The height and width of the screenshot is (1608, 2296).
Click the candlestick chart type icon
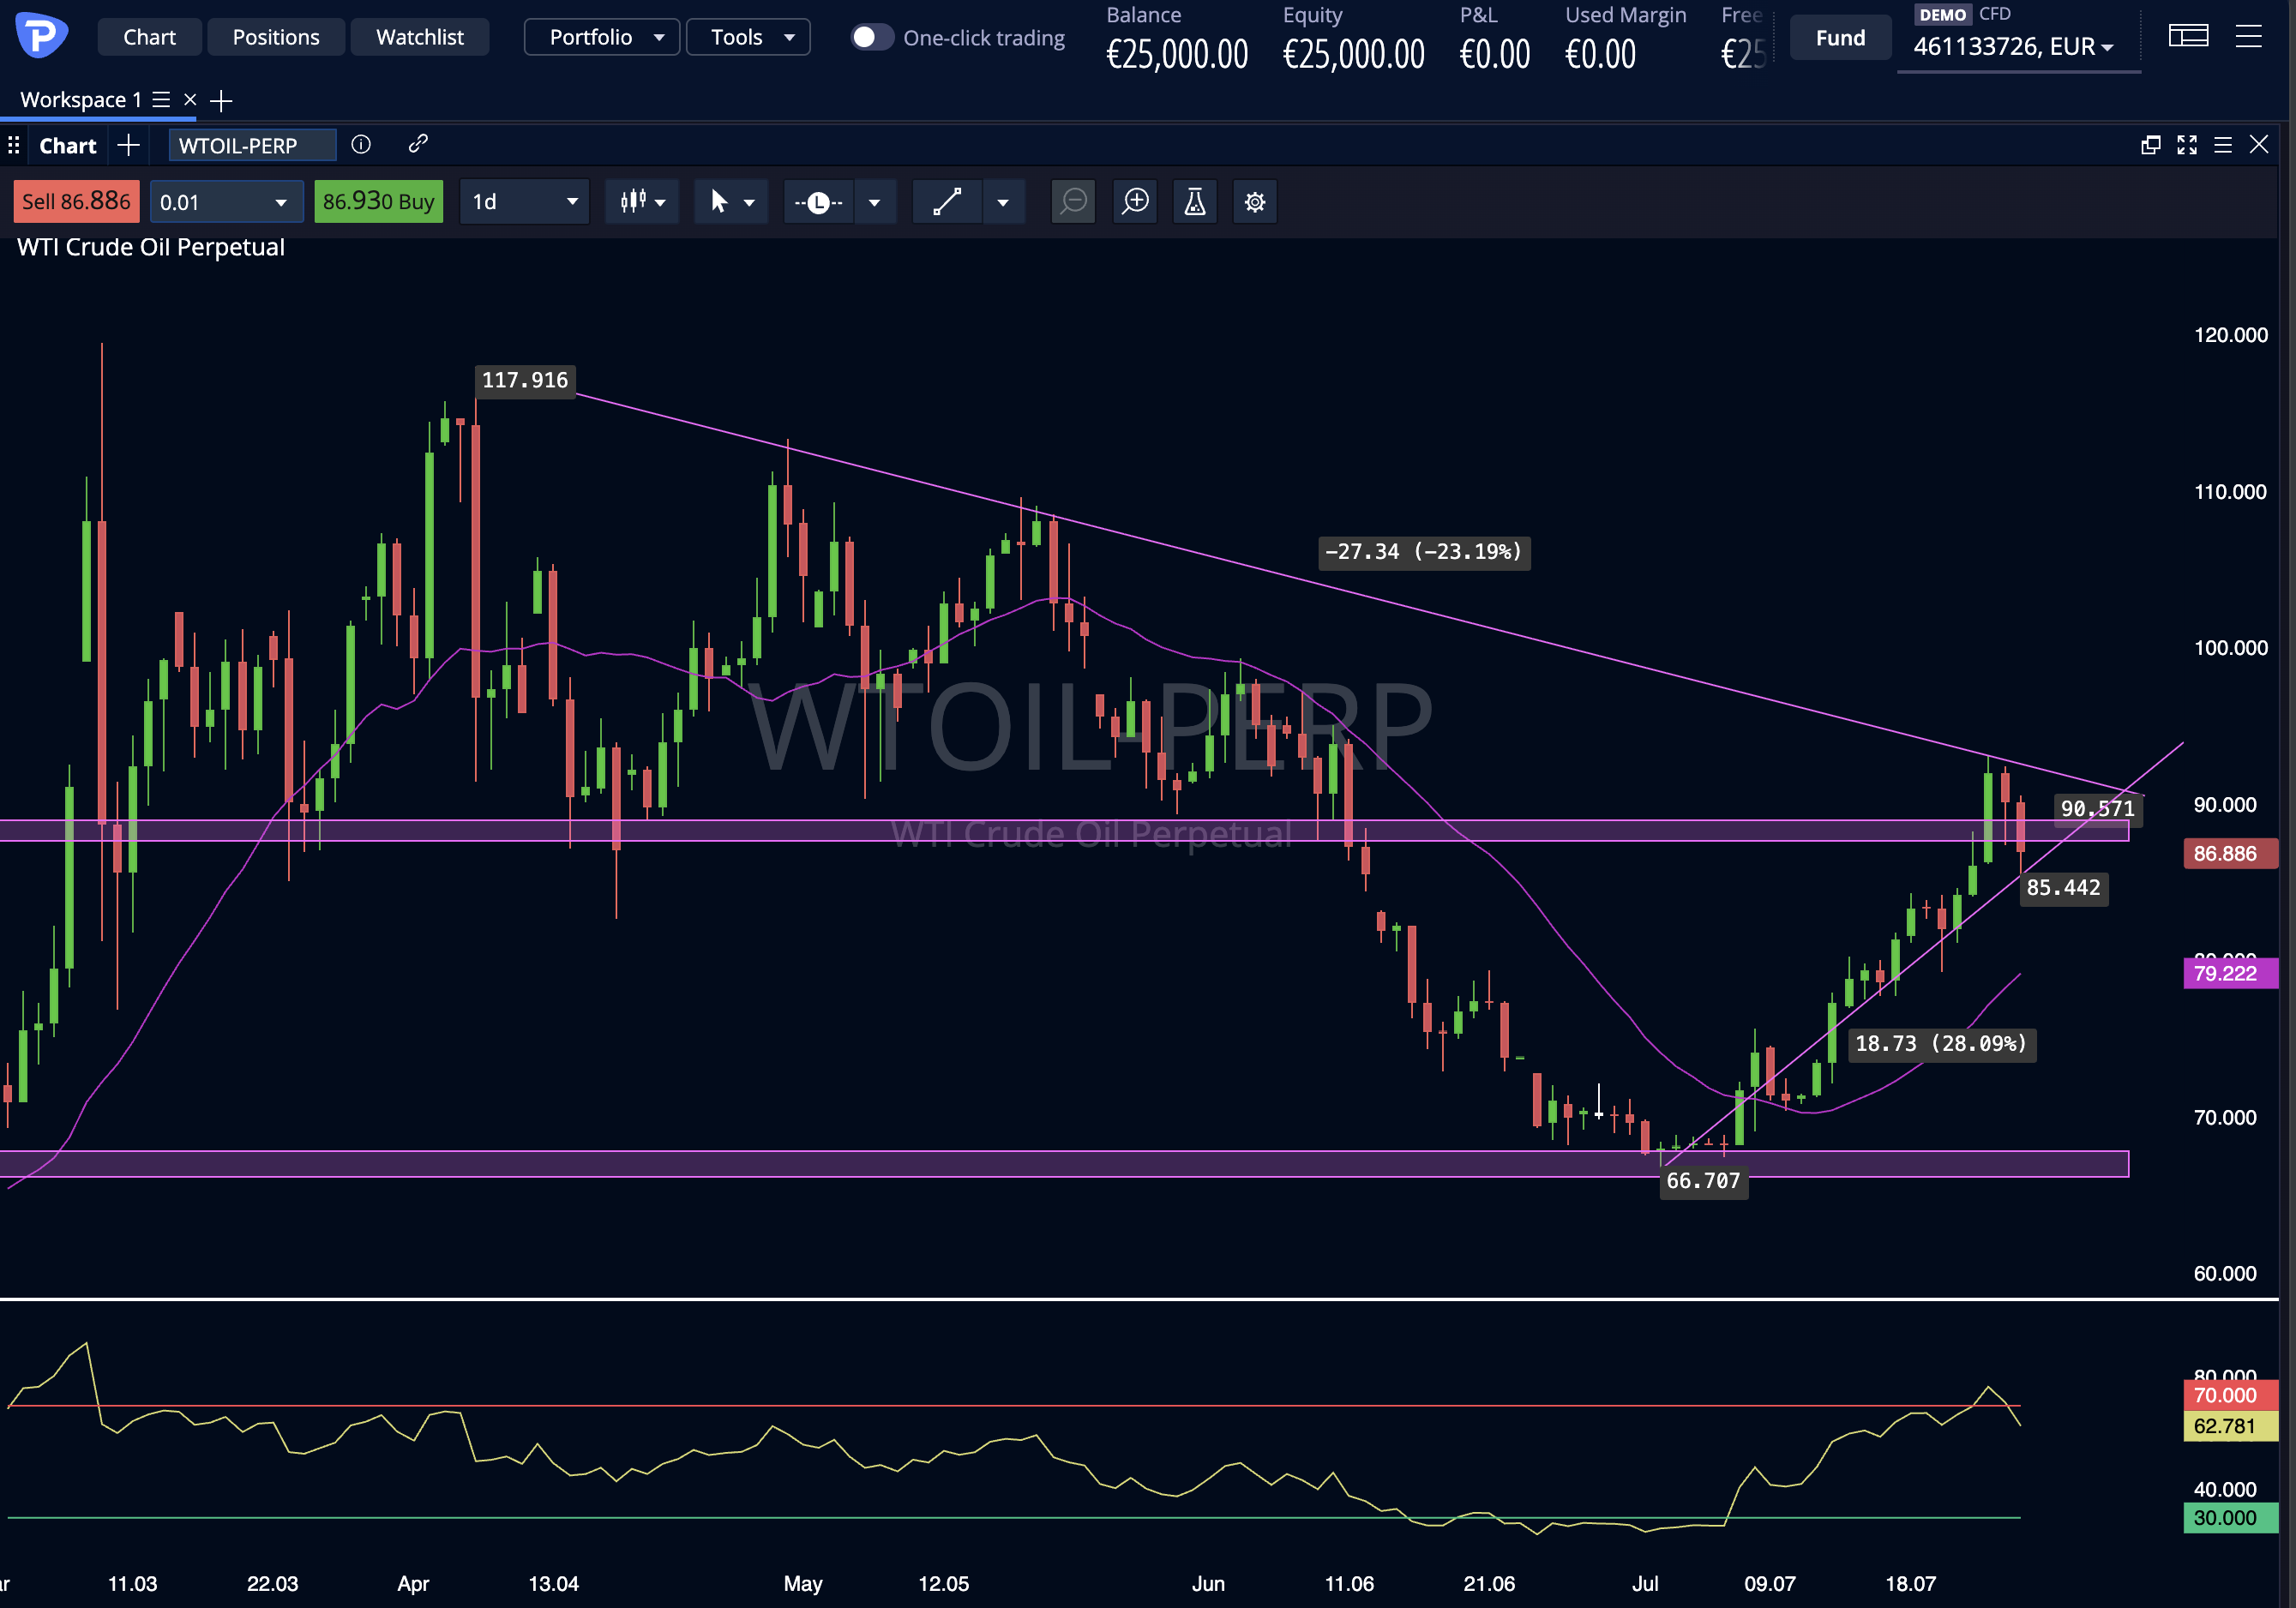pos(633,202)
